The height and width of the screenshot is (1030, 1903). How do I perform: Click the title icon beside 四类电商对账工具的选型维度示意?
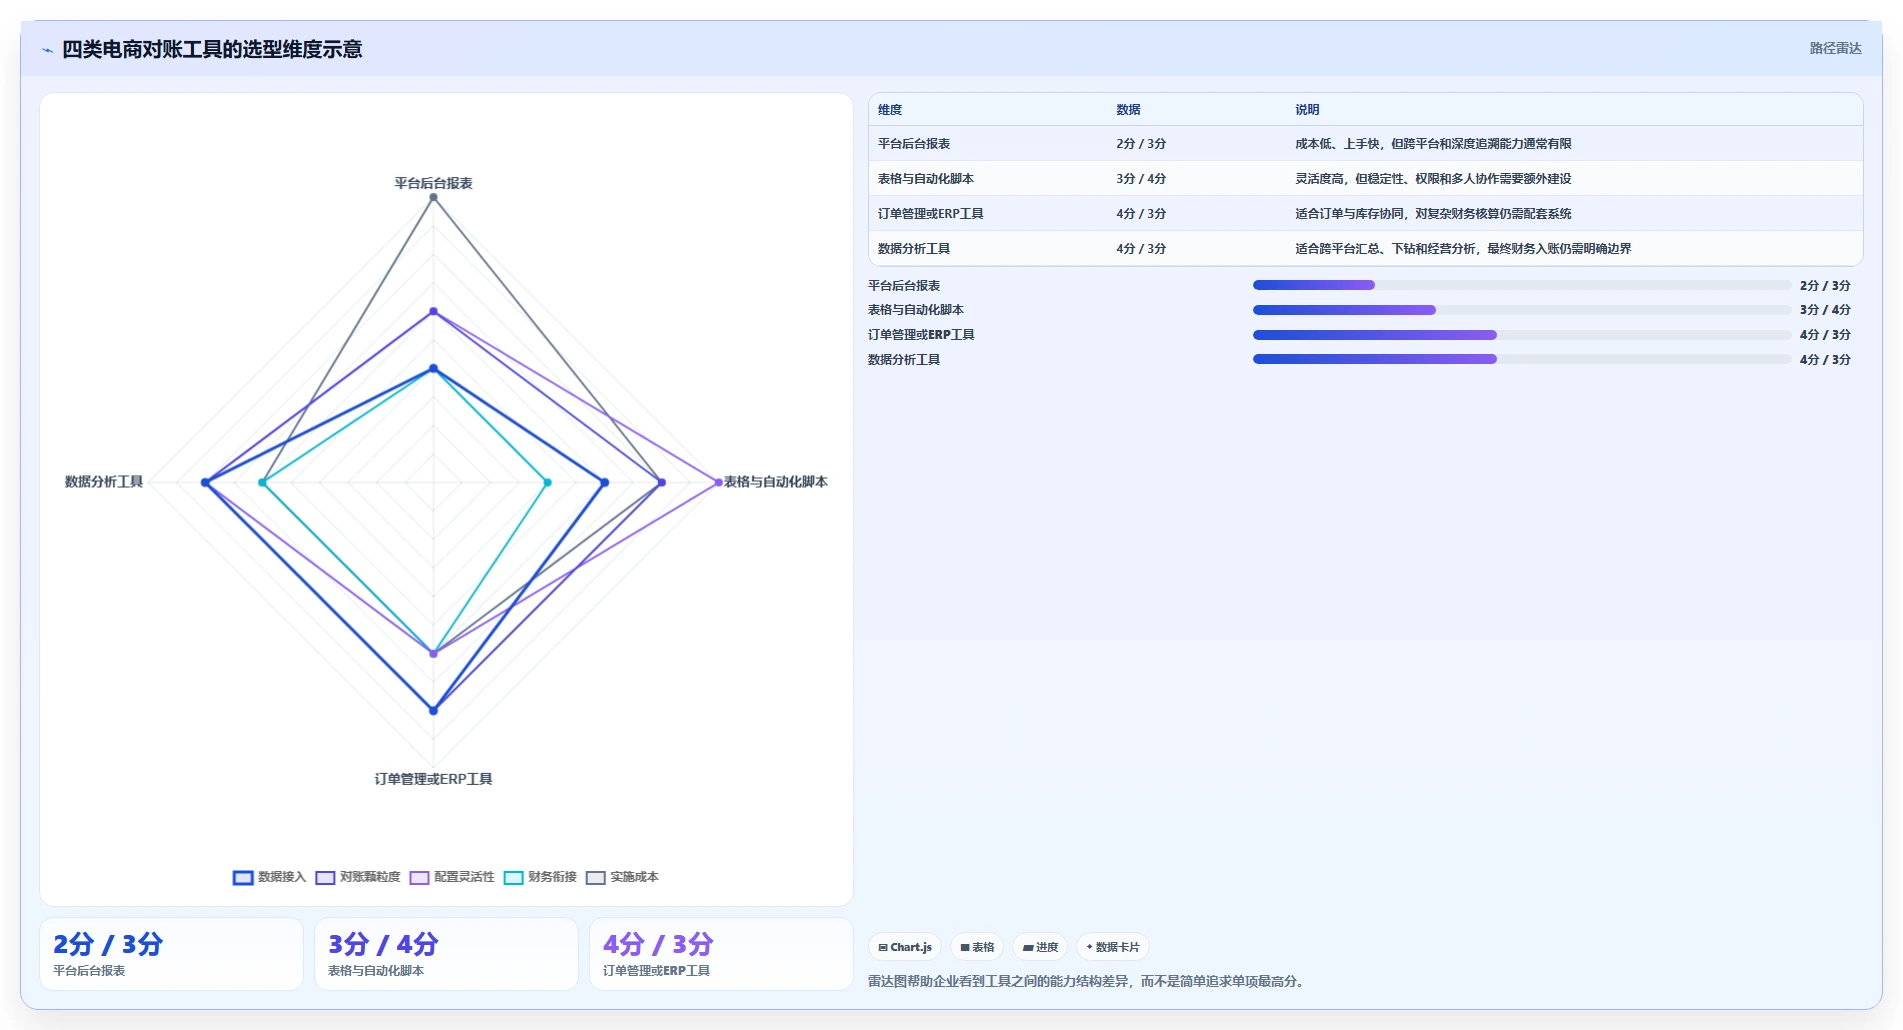(47, 50)
